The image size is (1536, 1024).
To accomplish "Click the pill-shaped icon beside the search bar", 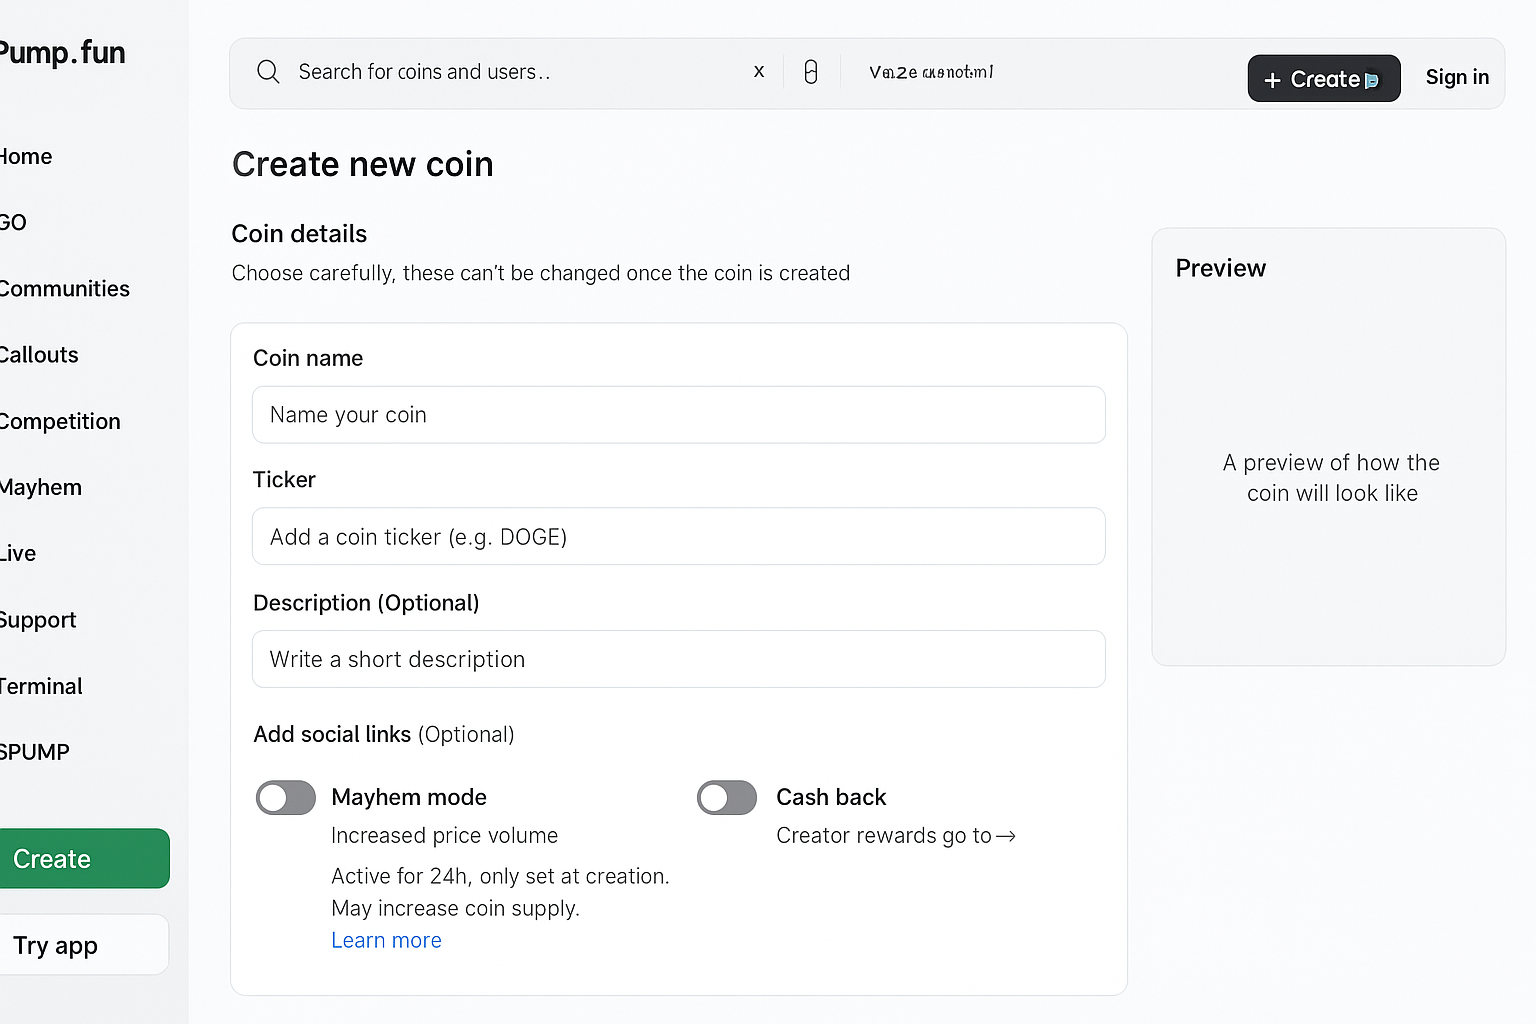I will tap(811, 72).
